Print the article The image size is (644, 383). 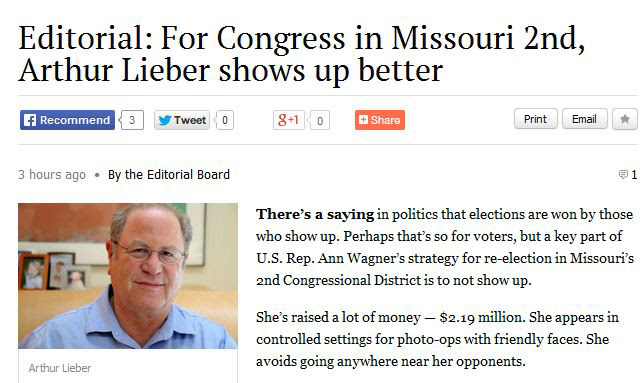pos(536,119)
